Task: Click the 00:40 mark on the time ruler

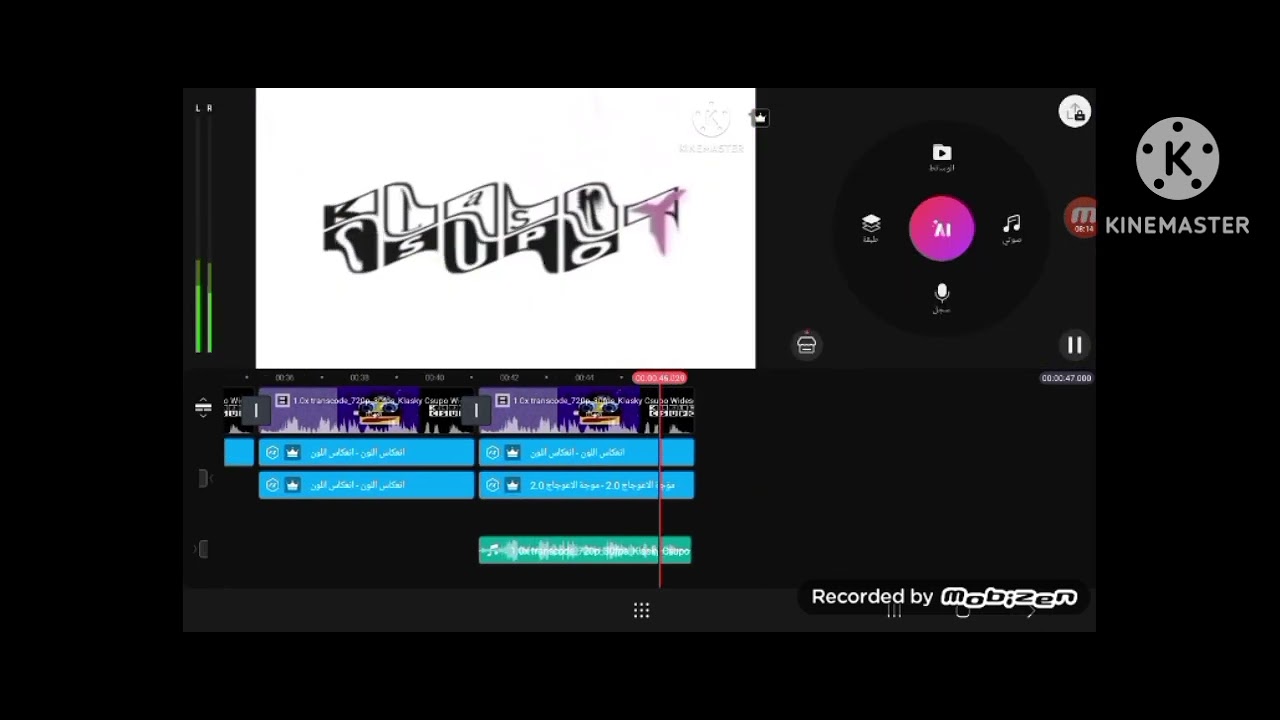Action: [434, 378]
